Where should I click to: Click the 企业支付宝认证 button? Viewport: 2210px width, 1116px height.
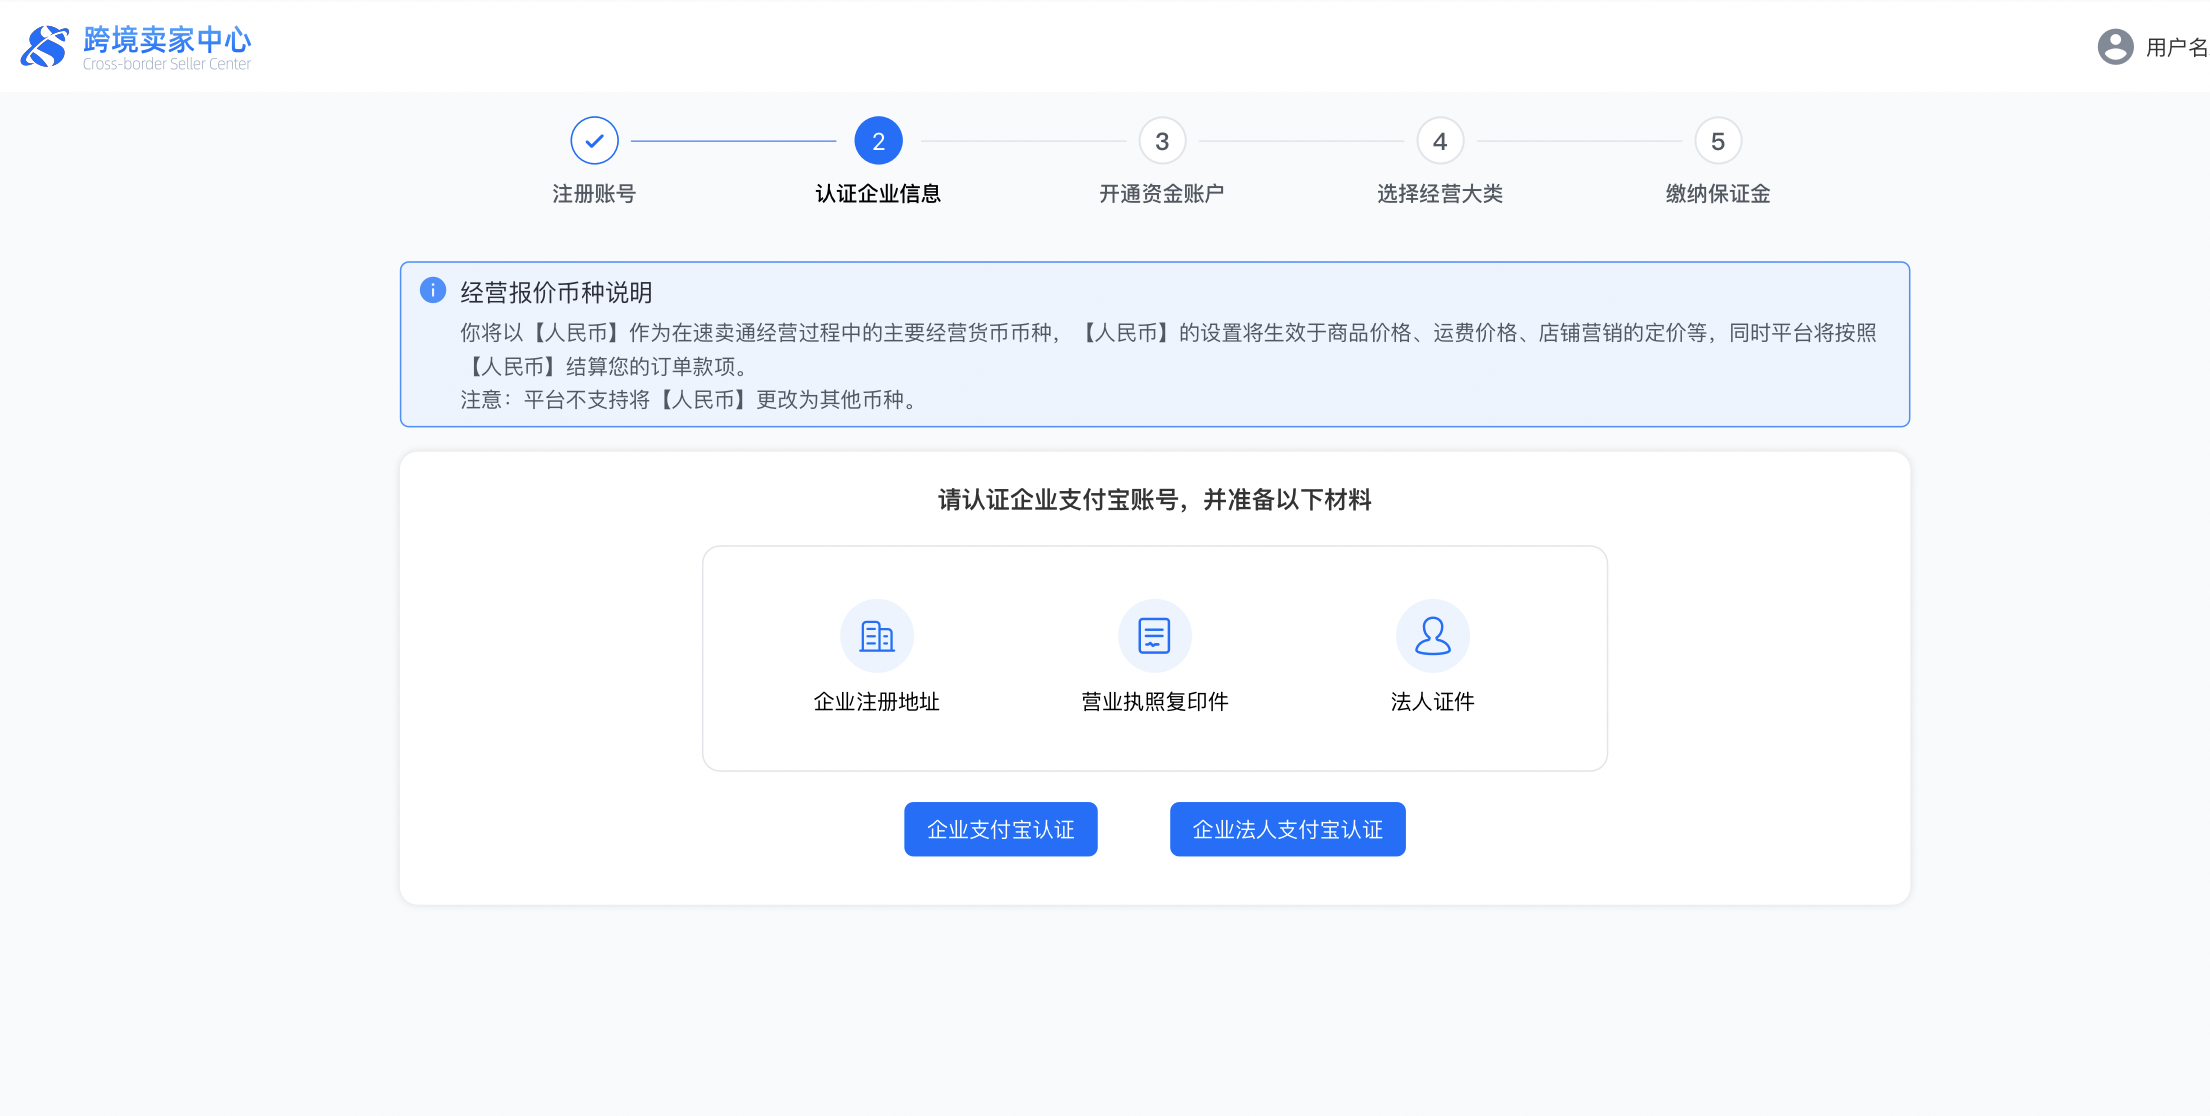(1000, 829)
